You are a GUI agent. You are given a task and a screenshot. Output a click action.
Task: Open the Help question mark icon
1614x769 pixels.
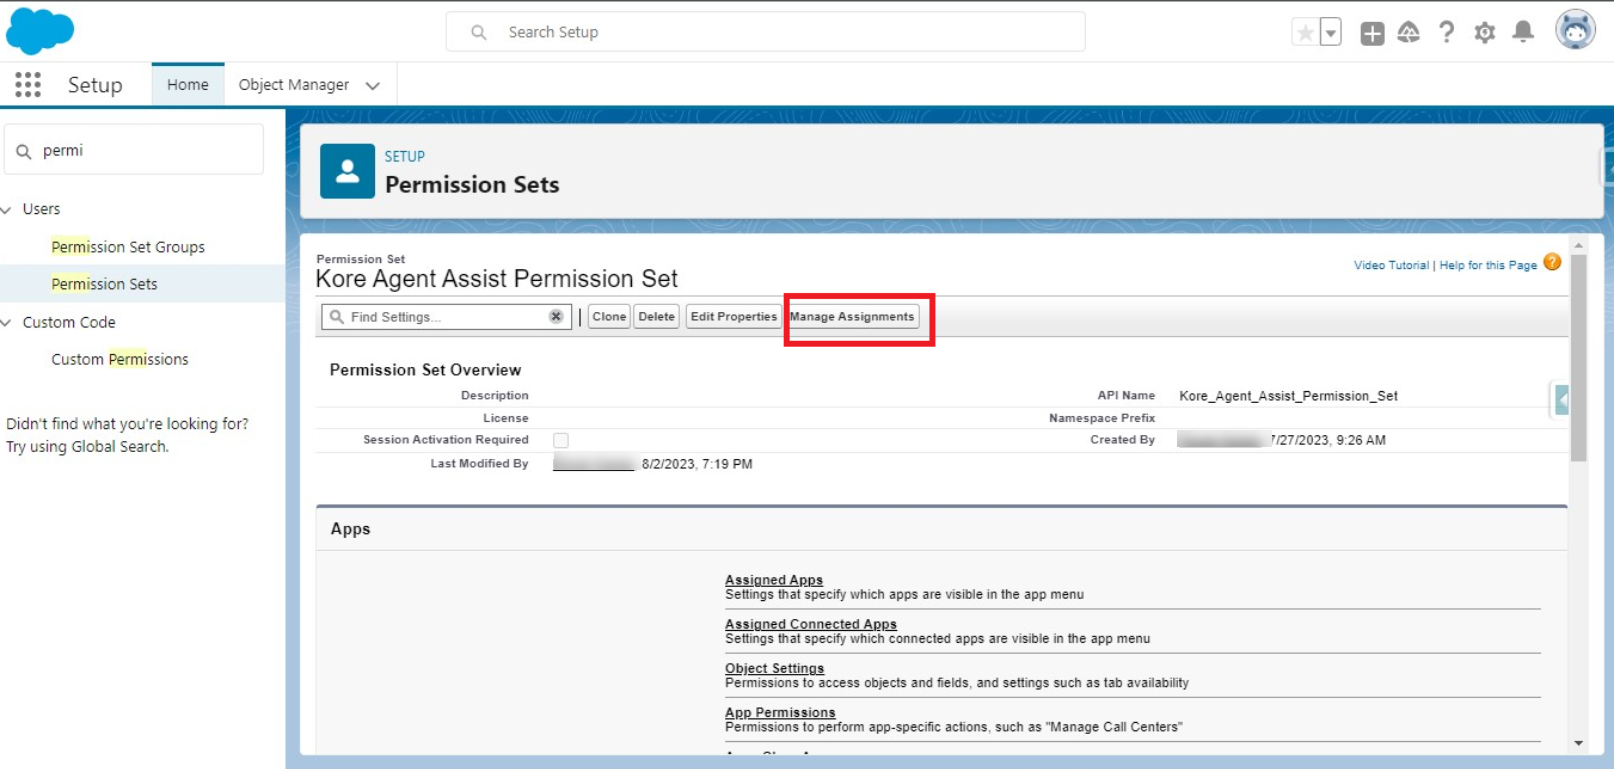coord(1446,33)
